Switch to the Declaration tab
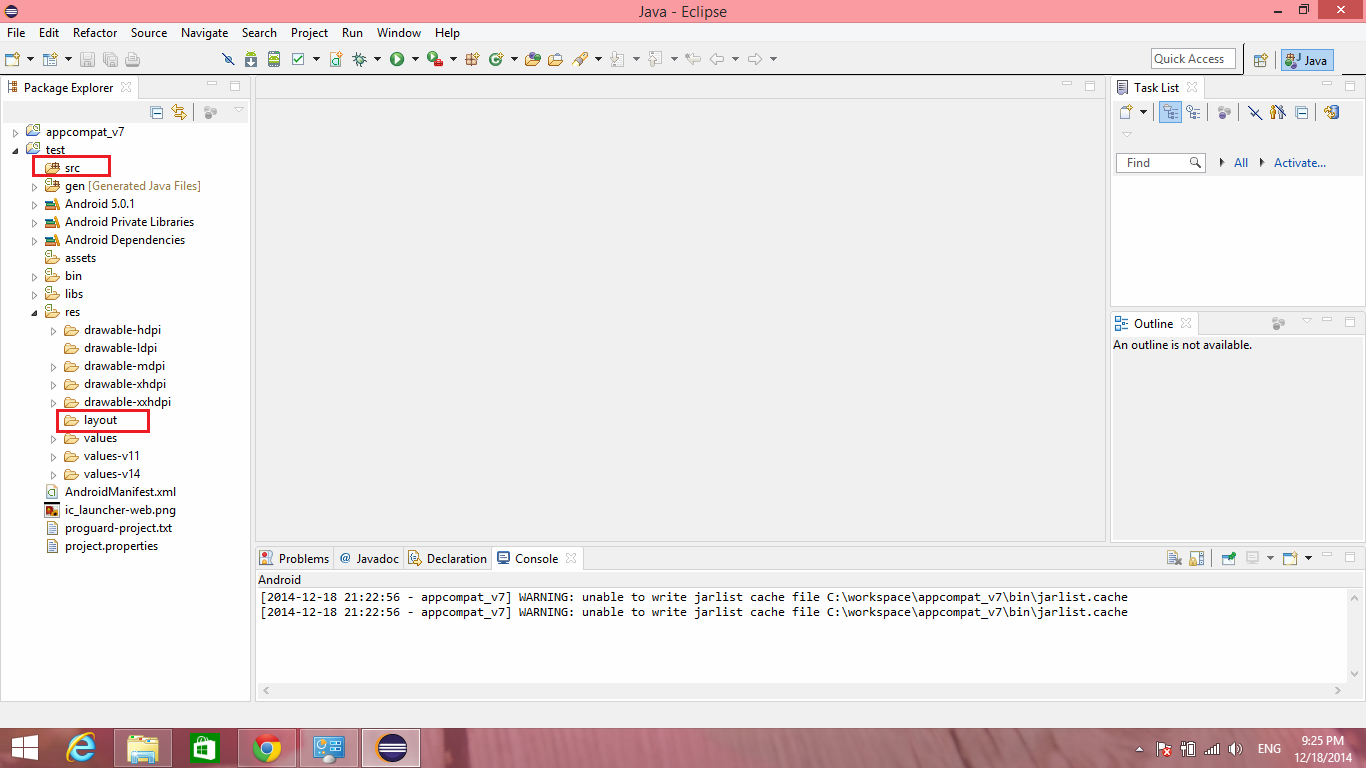1366x768 pixels. [x=448, y=559]
